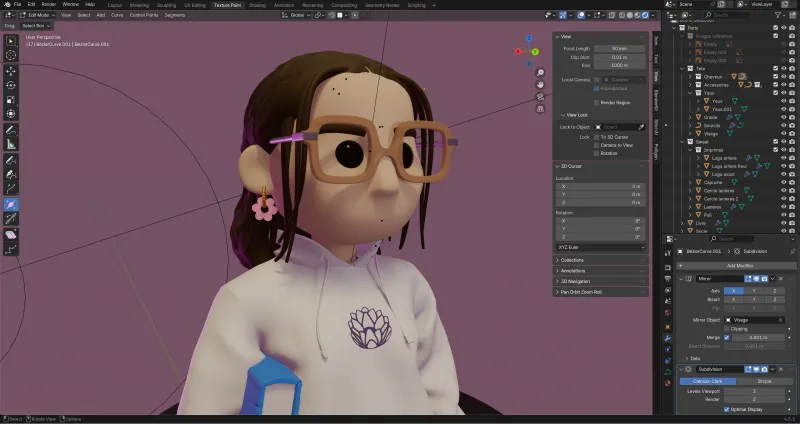The width and height of the screenshot is (800, 424).
Task: Open the Modifiers wrench properties tab
Action: pos(668,338)
